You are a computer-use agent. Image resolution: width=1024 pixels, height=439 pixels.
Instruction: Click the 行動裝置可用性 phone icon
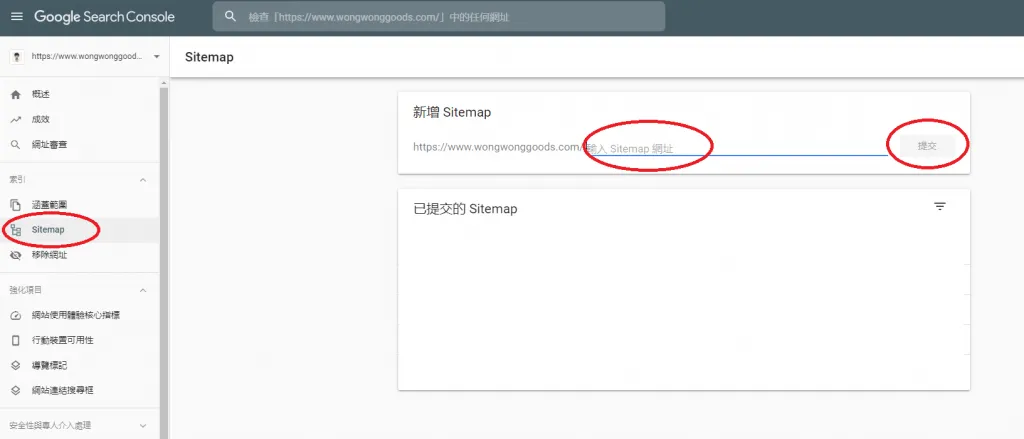click(15, 340)
